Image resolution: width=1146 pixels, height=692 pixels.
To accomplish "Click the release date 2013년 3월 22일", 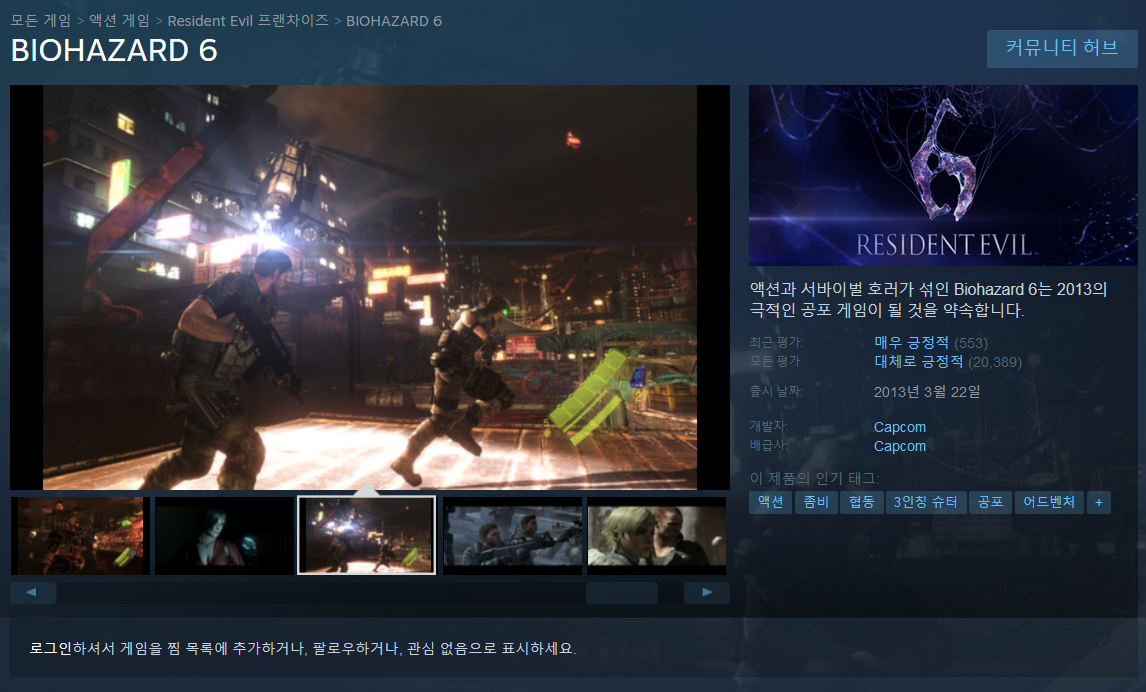I will coord(927,392).
